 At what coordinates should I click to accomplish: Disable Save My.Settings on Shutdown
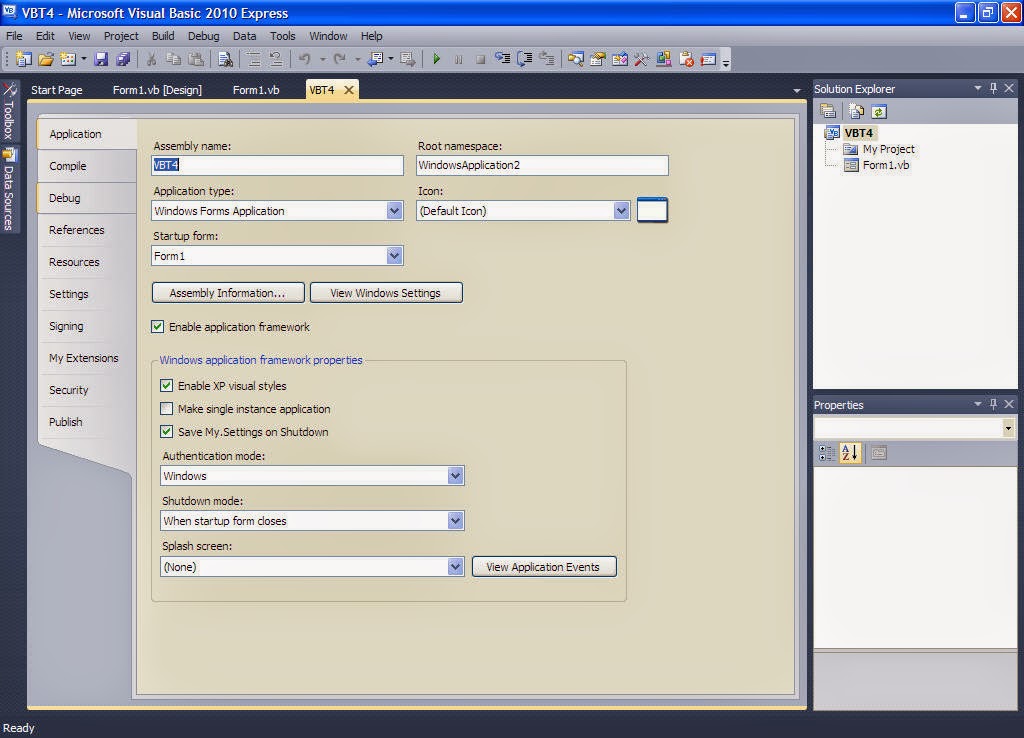tap(166, 431)
